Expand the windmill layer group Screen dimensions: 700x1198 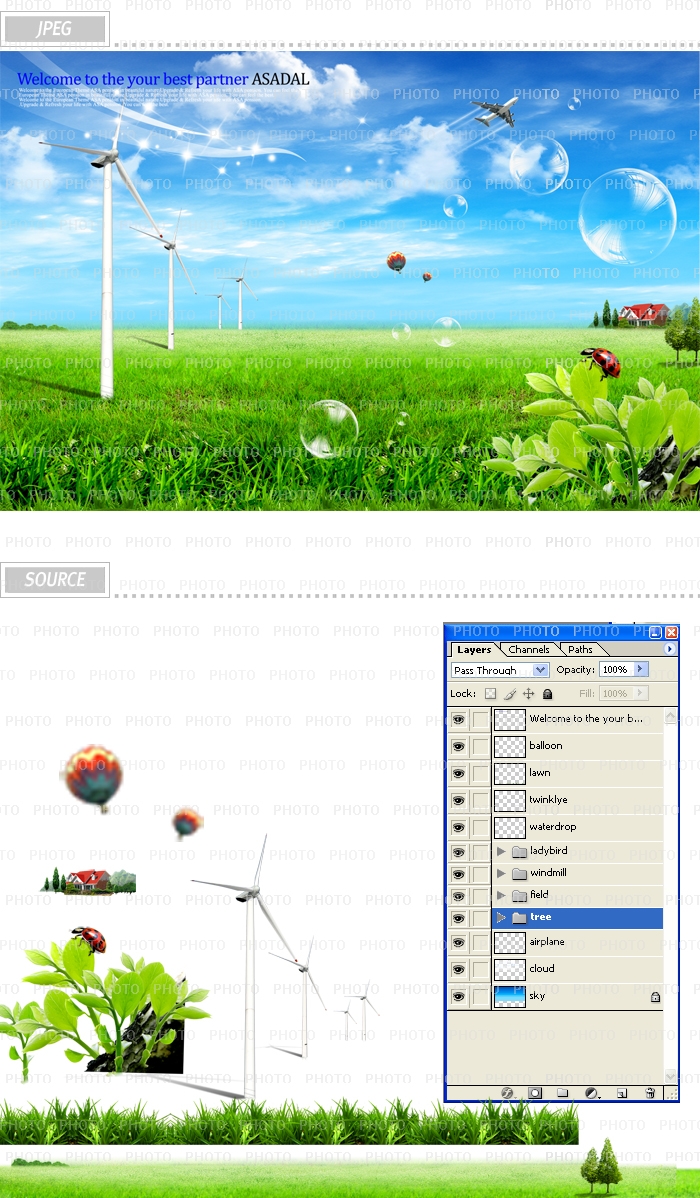coord(501,873)
